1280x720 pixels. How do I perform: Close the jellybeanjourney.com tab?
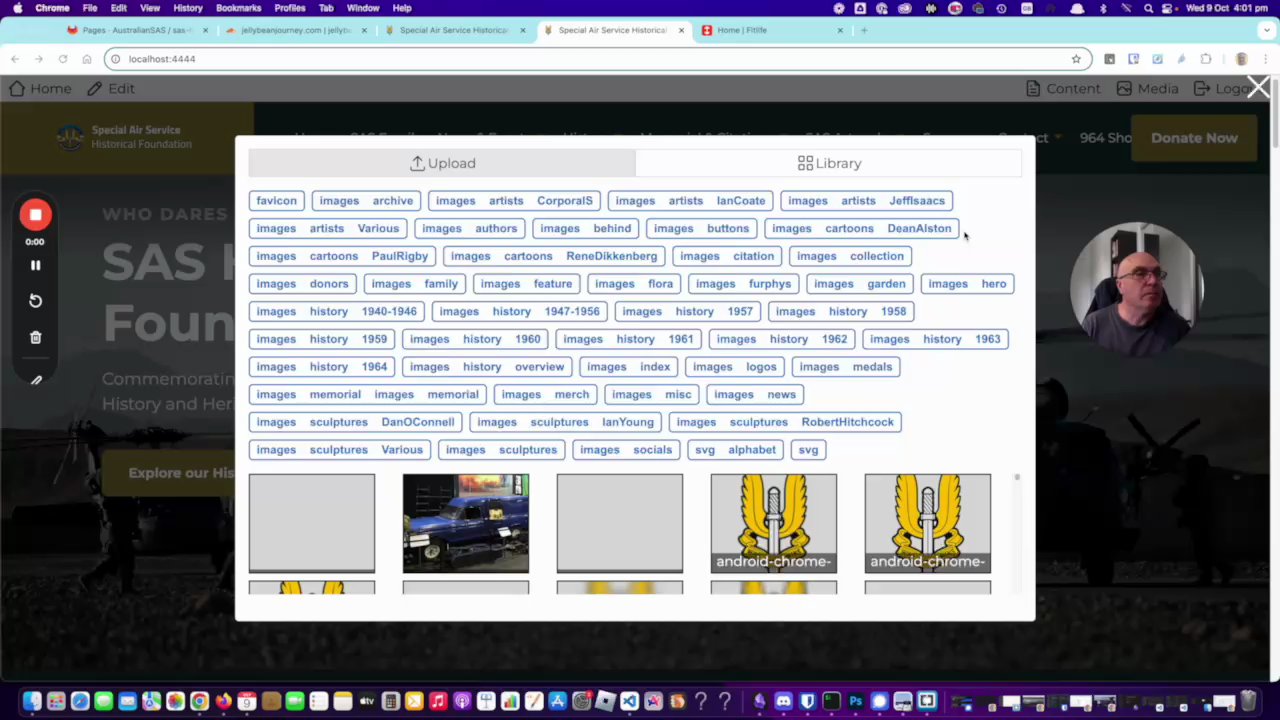pos(364,30)
